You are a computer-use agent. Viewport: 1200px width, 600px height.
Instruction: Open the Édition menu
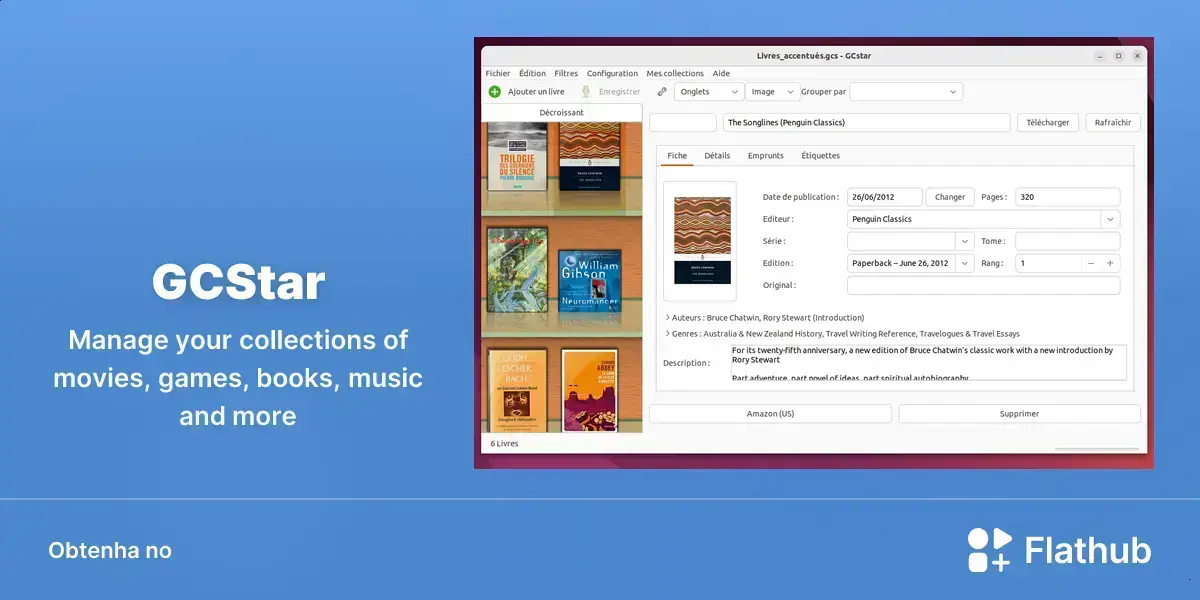coord(532,73)
